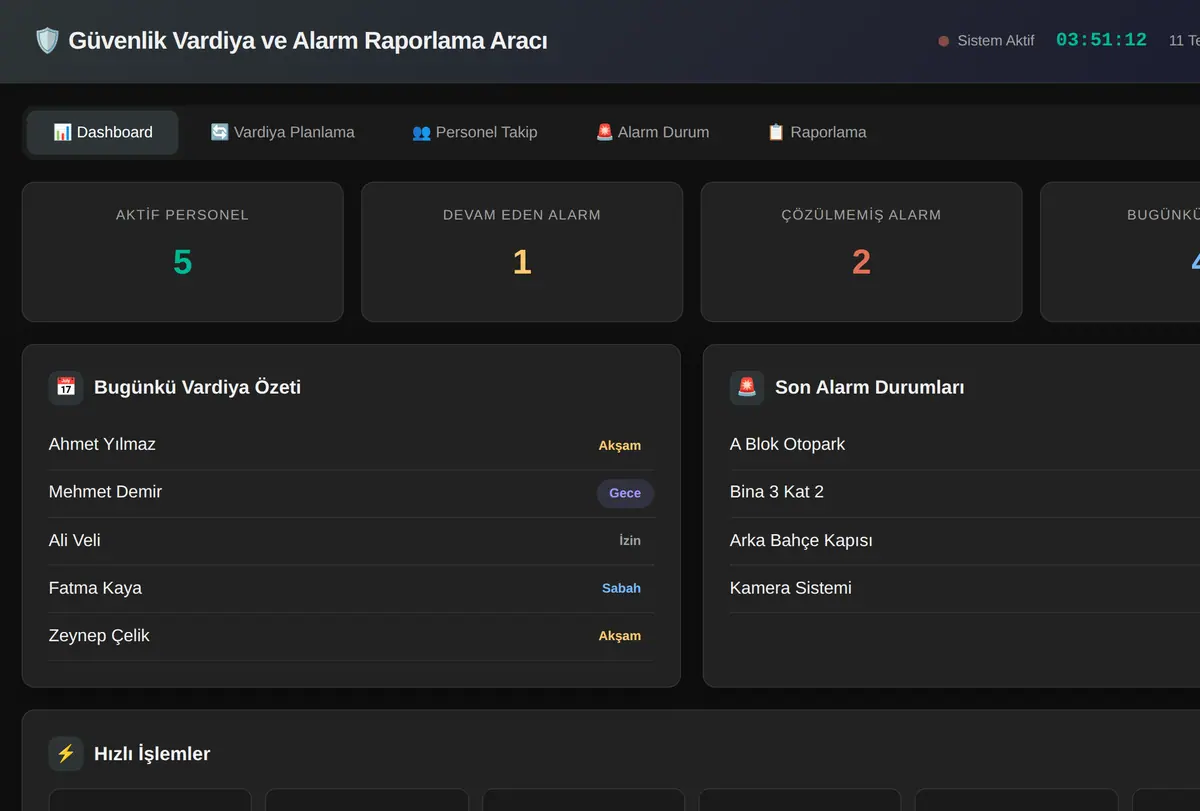
Task: Click the Akşam badge for Ahmet Yılmaz
Action: point(620,445)
